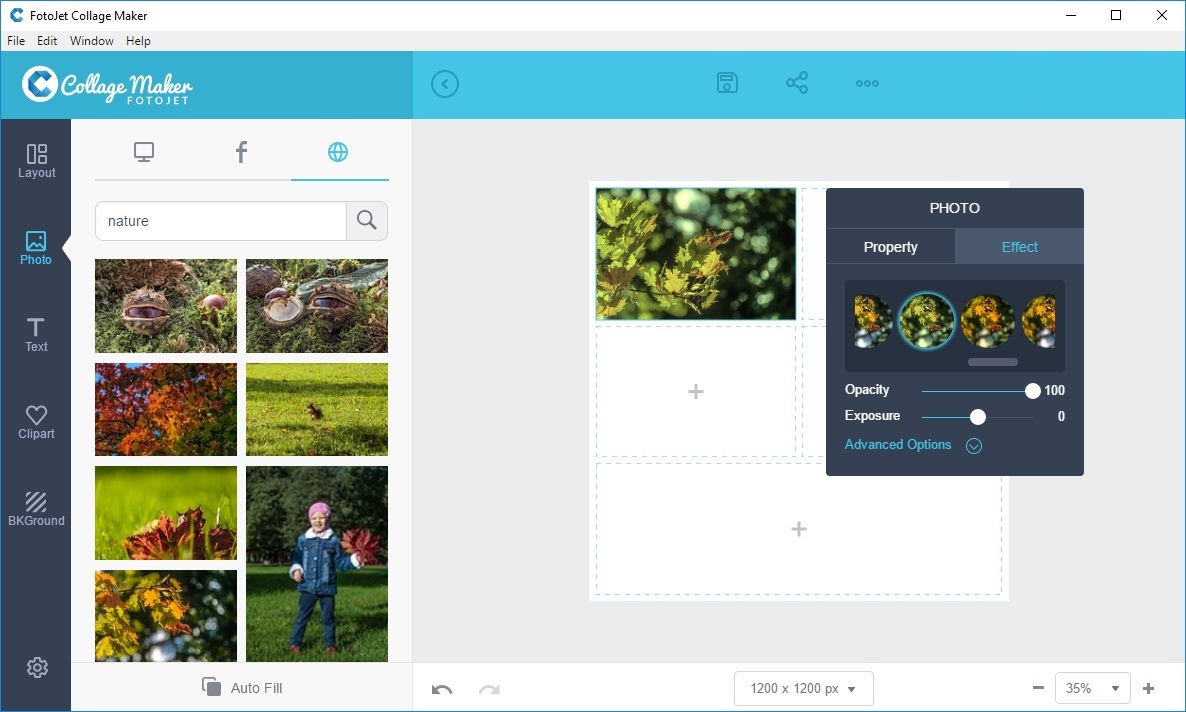
Task: Click the Auto Fill button
Action: pos(241,688)
